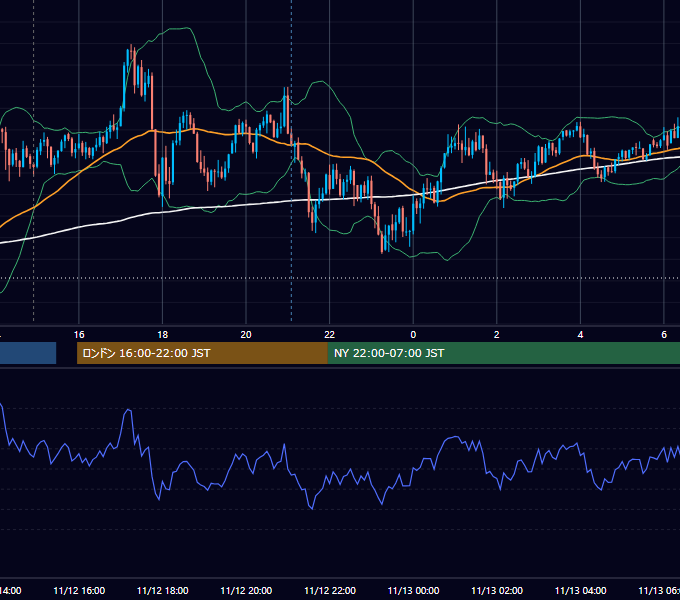Screen dimensions: 680x600
Task: Click the 11/12 16:00 date label
Action: [x=79, y=590]
